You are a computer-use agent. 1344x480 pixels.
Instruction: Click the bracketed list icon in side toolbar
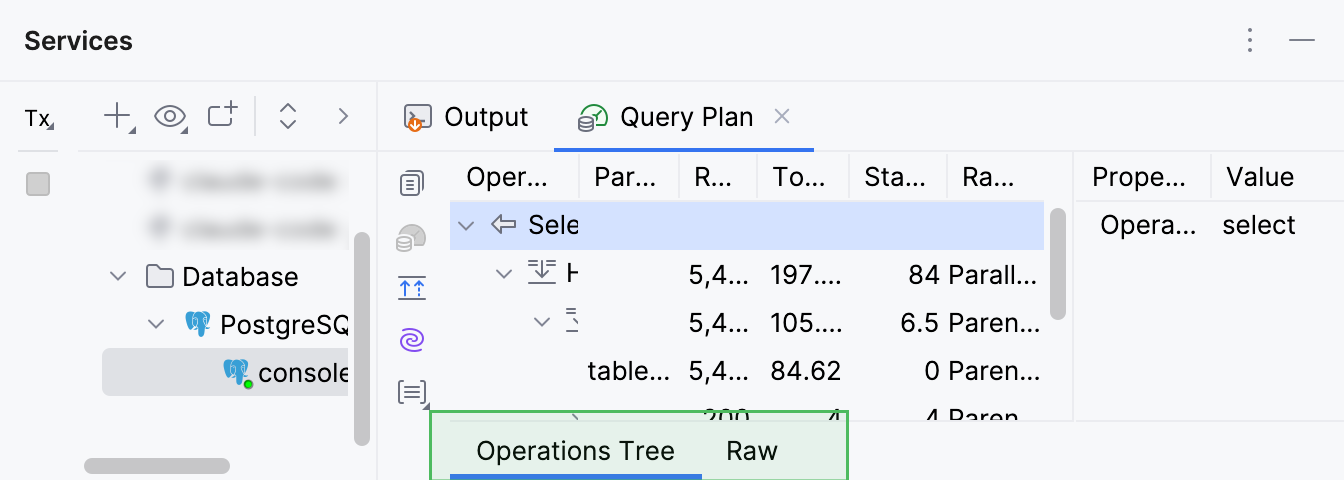(x=412, y=392)
